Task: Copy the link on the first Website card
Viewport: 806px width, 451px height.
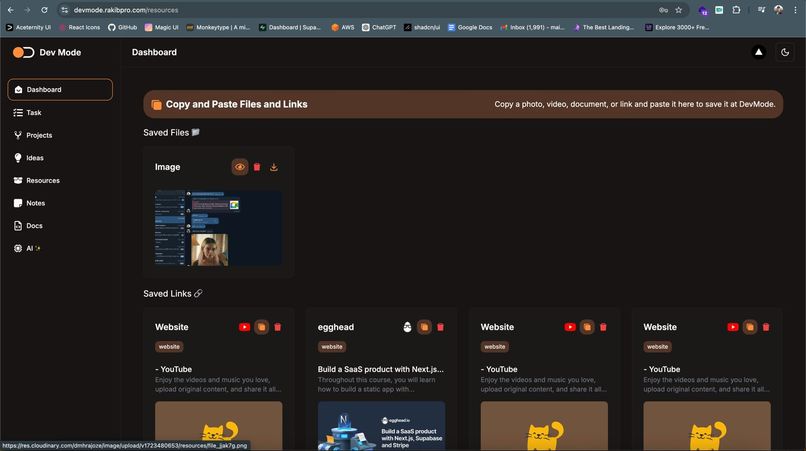Action: (x=262, y=327)
